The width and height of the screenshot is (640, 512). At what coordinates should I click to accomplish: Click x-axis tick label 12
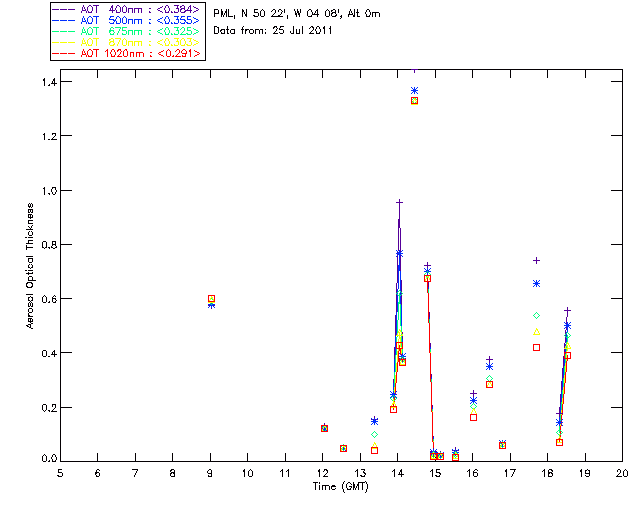coord(322,473)
